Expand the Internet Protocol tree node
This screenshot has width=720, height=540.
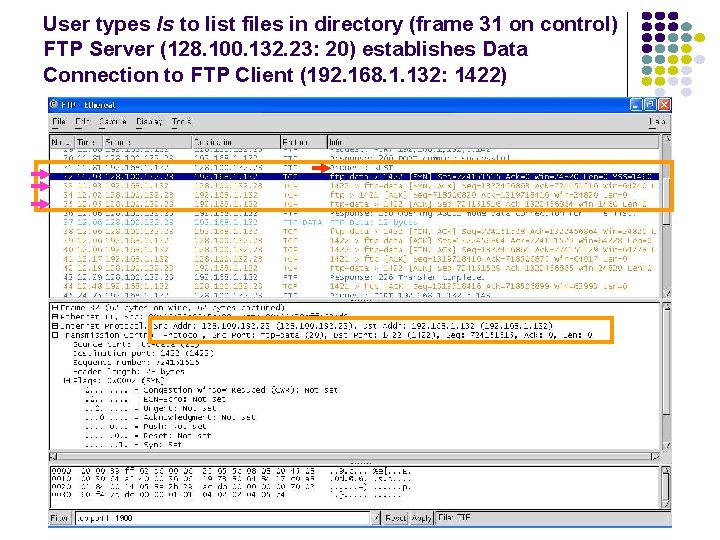coord(55,326)
